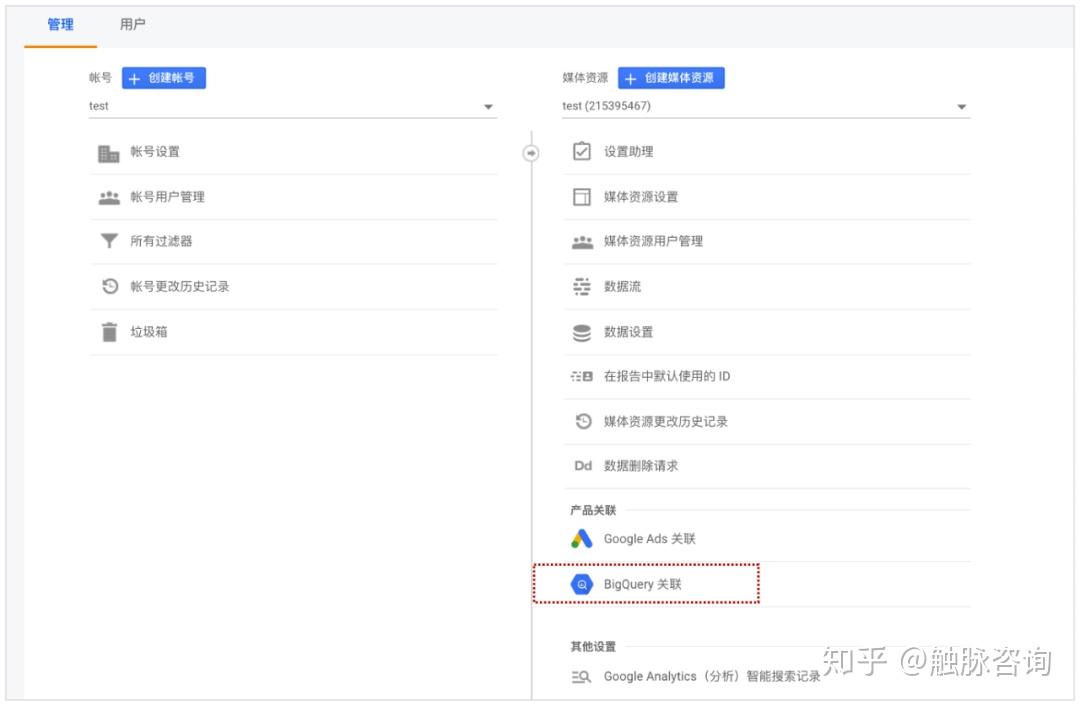
Task: Click the 数据删除请求 Dd icon
Action: (582, 465)
